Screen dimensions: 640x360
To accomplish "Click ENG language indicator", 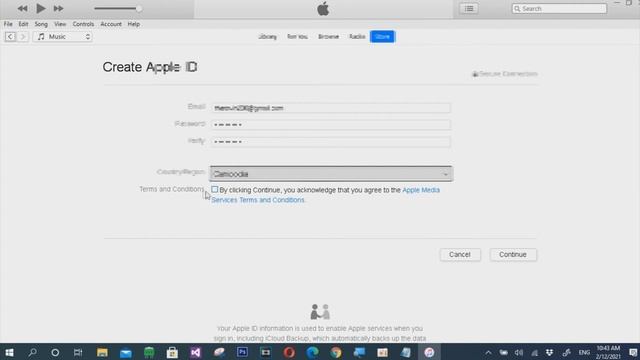I will pos(584,353).
